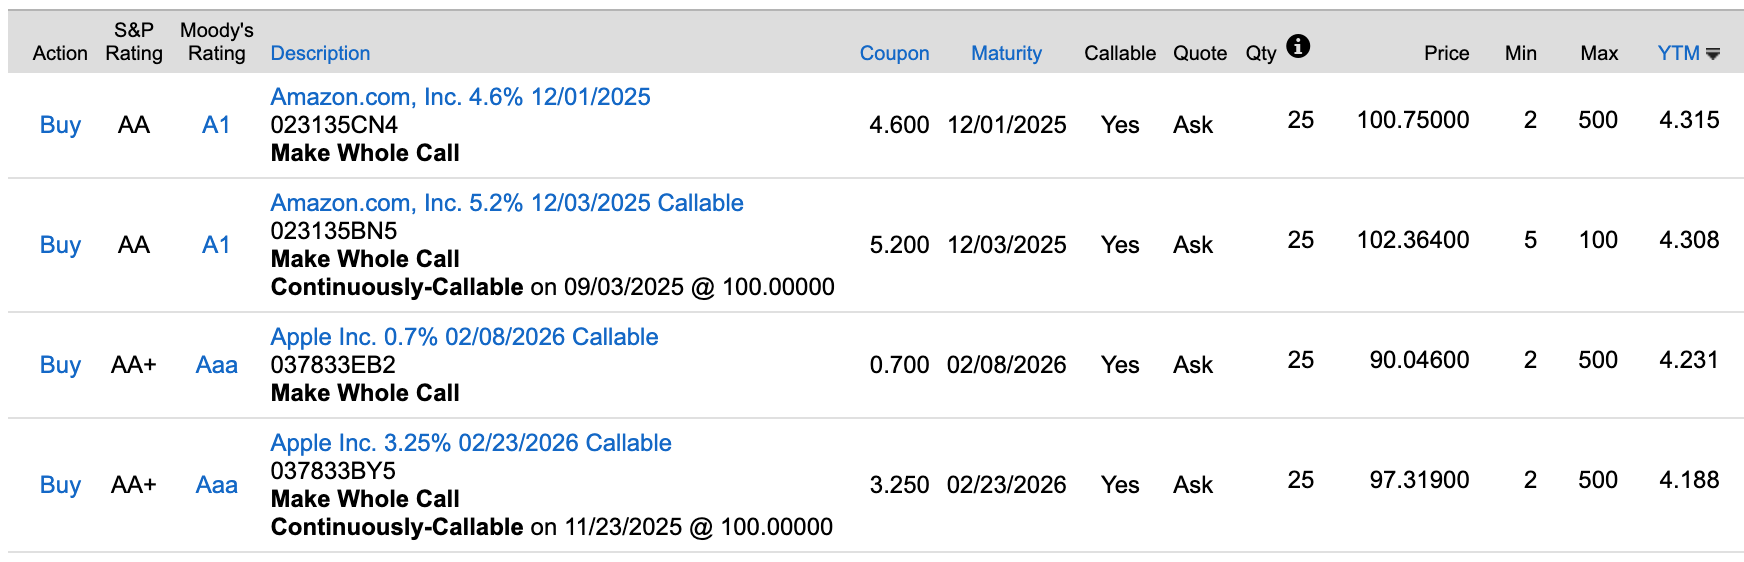Image resolution: width=1744 pixels, height=562 pixels.
Task: Toggle YTM sort descending arrow
Action: point(1713,54)
